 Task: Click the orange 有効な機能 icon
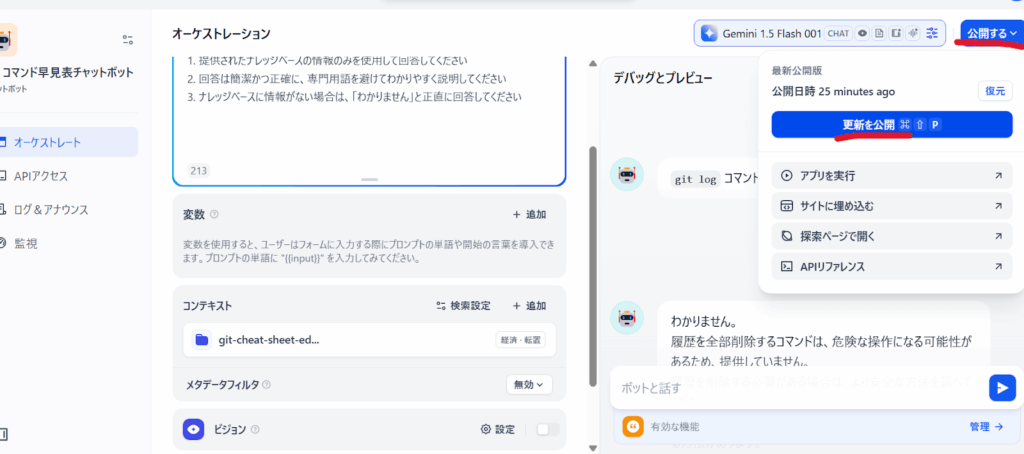click(631, 426)
